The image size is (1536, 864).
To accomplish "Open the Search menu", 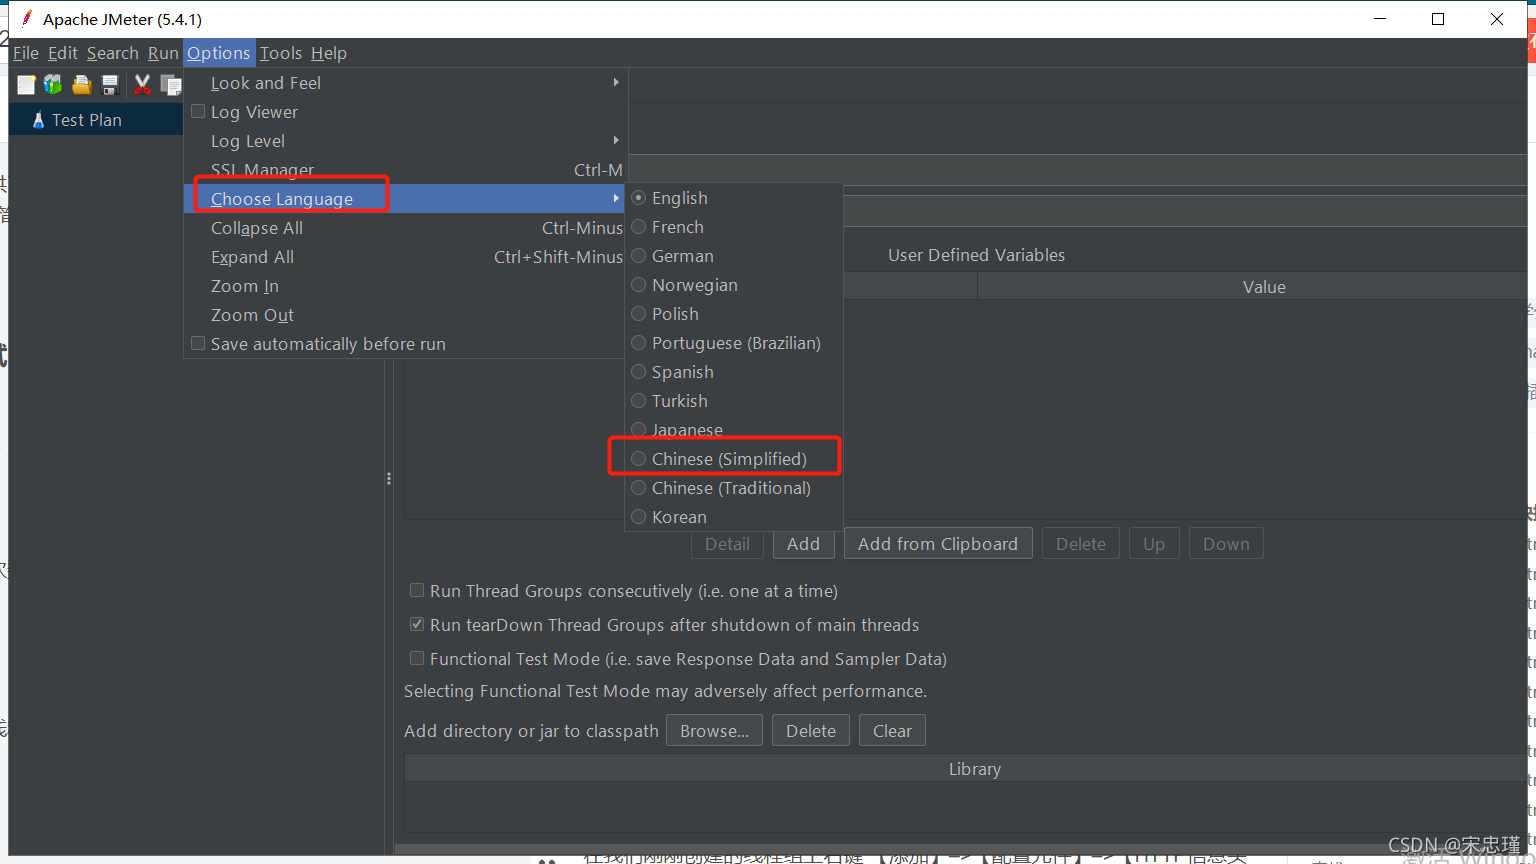I will coord(112,53).
